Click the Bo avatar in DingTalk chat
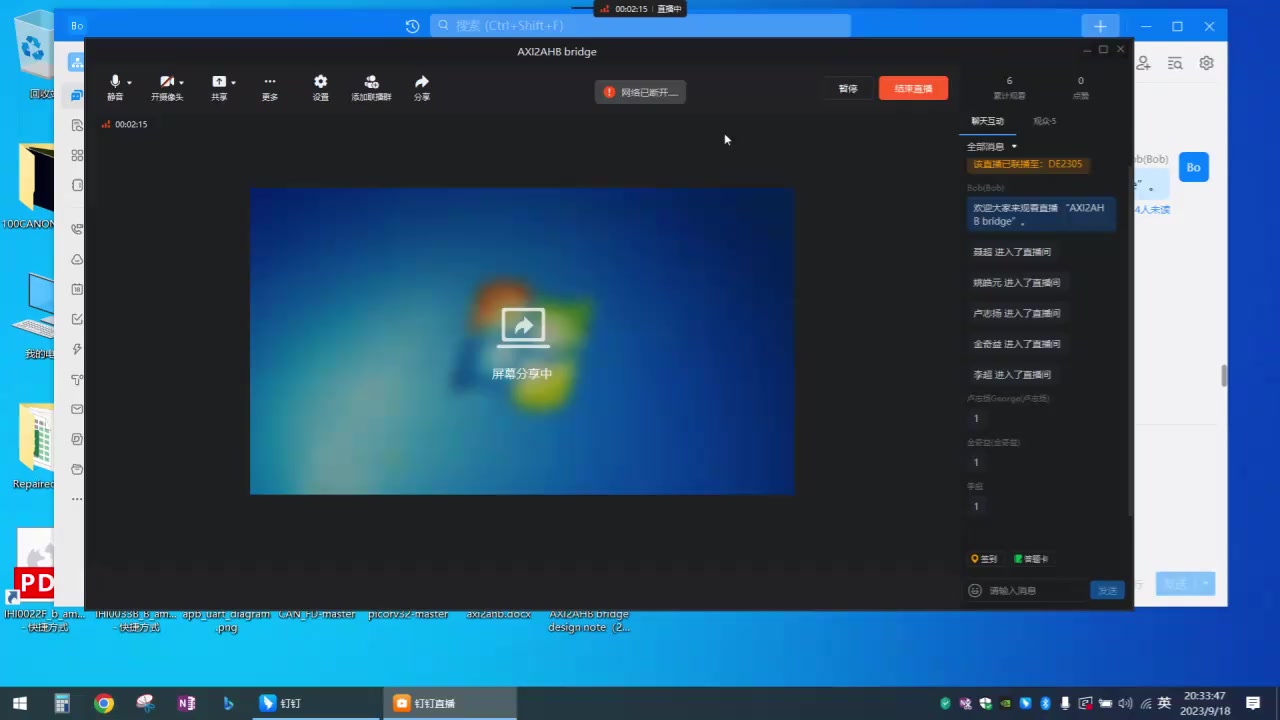The image size is (1280, 720). [x=1193, y=167]
